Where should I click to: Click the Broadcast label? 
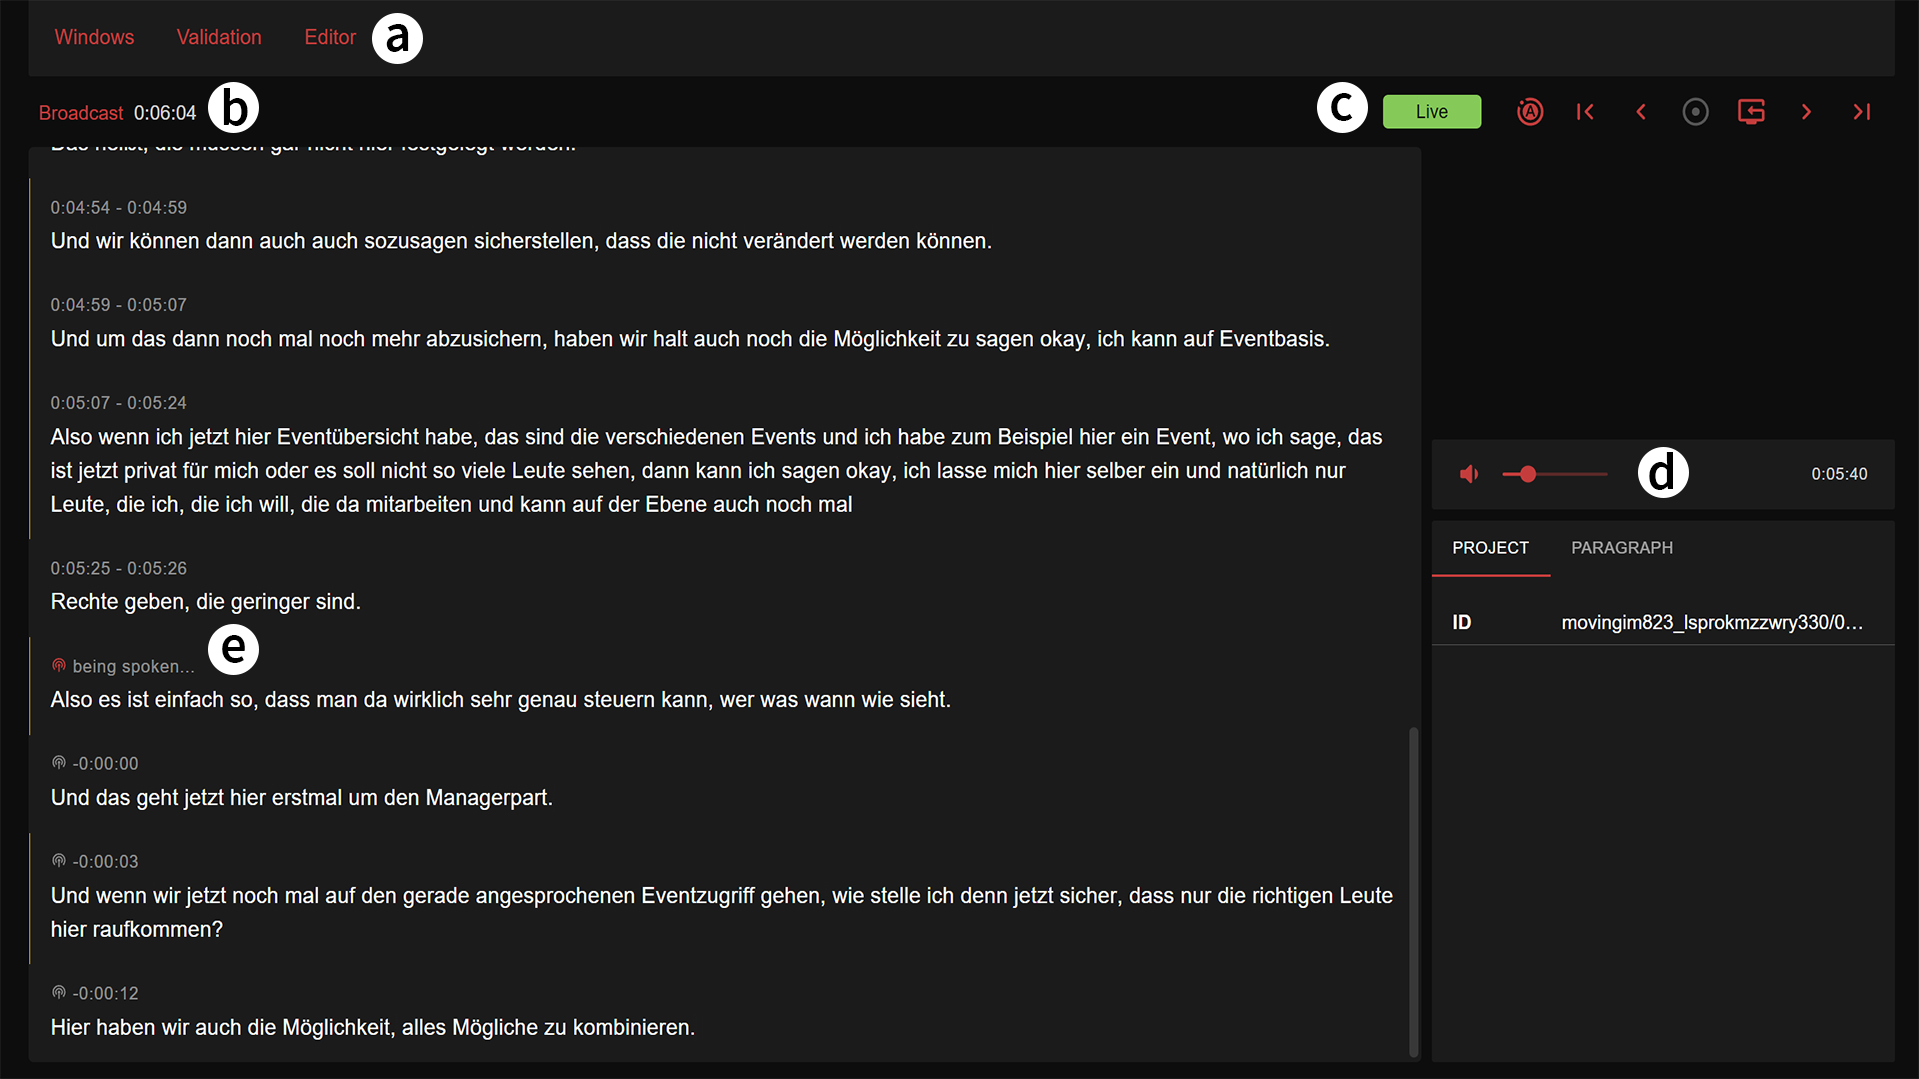click(x=81, y=113)
